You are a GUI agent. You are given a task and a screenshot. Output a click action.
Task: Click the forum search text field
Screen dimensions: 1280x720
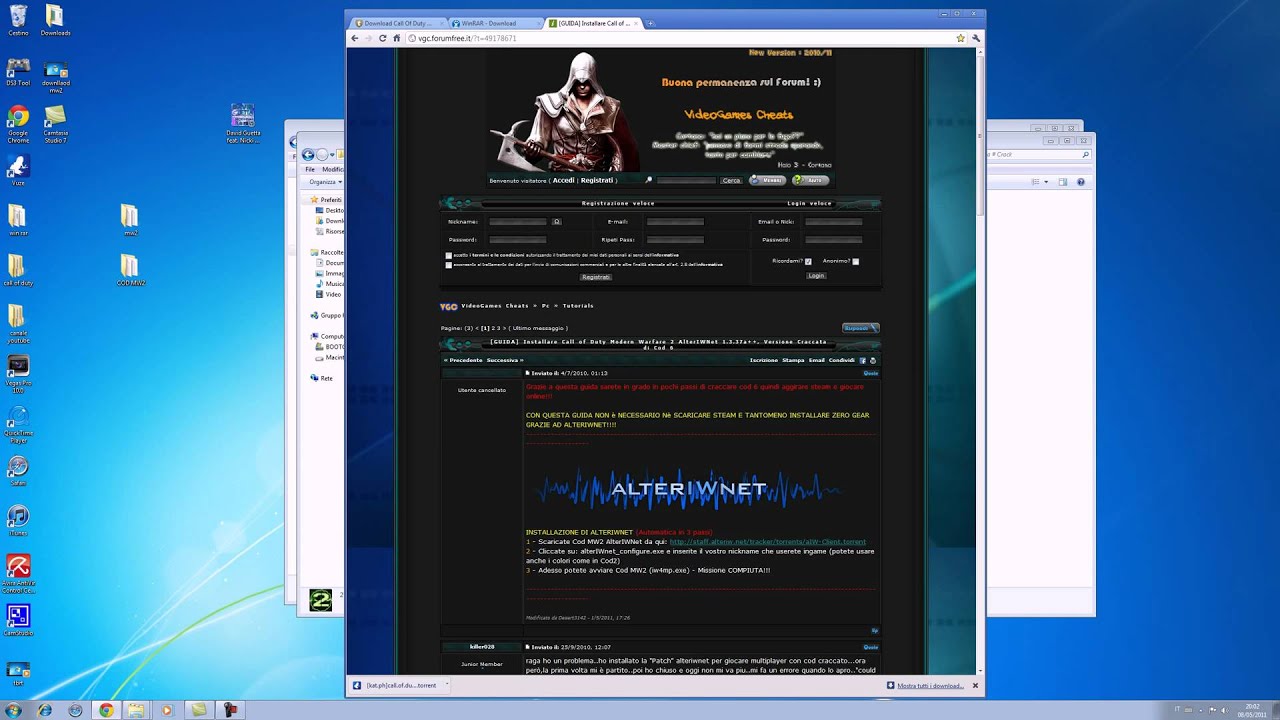686,180
